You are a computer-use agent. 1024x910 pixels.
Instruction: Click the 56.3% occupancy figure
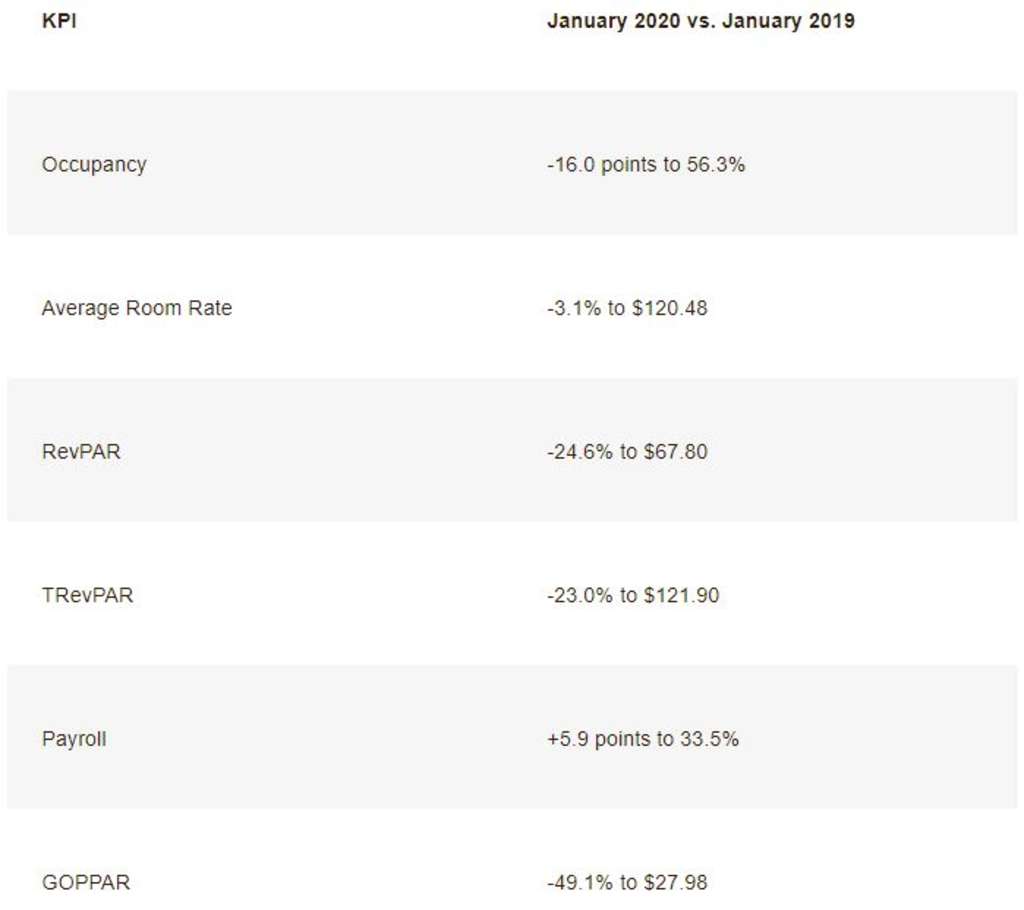pyautogui.click(x=716, y=165)
